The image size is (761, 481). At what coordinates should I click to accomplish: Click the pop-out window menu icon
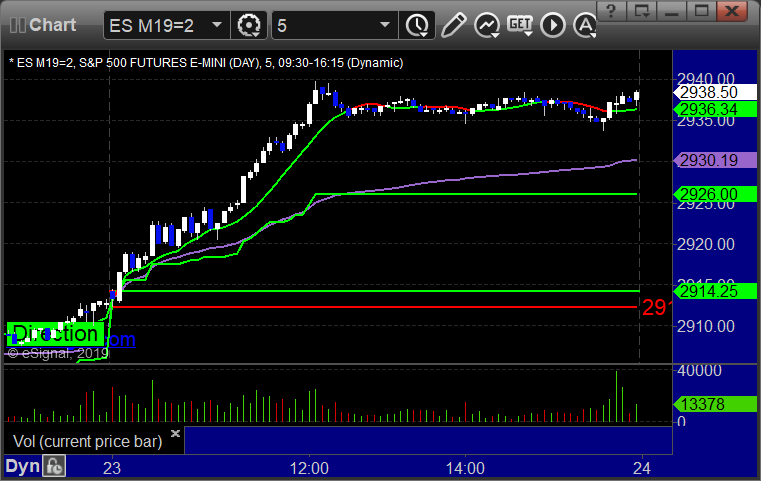click(641, 11)
